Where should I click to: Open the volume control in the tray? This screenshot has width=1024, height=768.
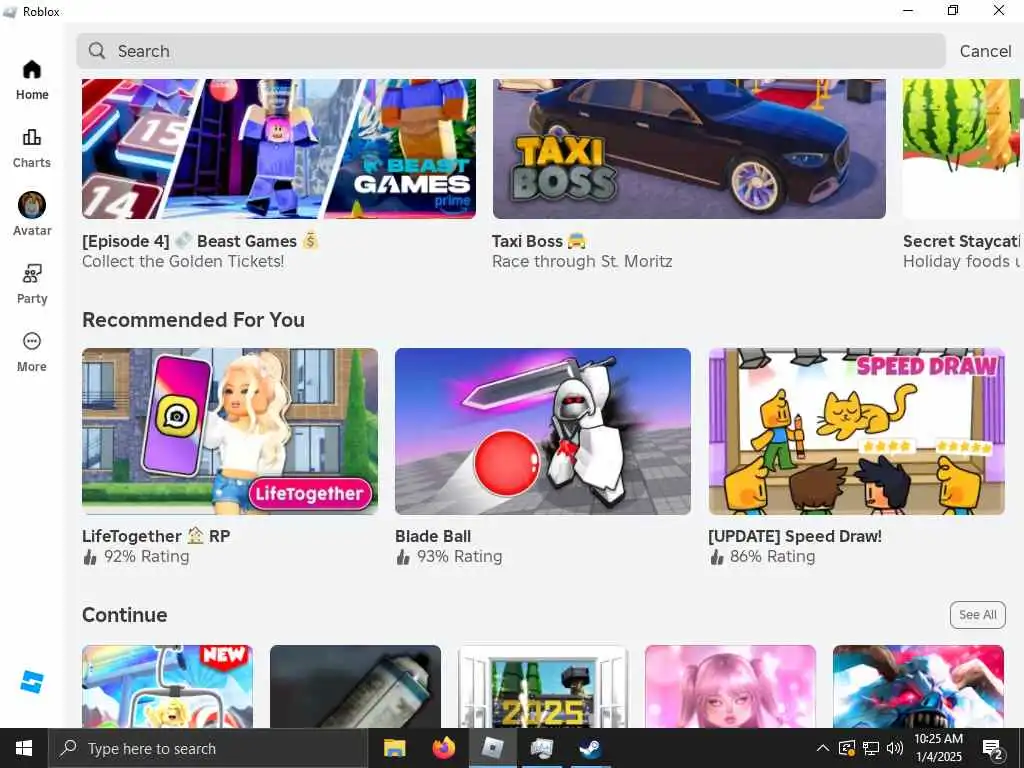pyautogui.click(x=895, y=748)
